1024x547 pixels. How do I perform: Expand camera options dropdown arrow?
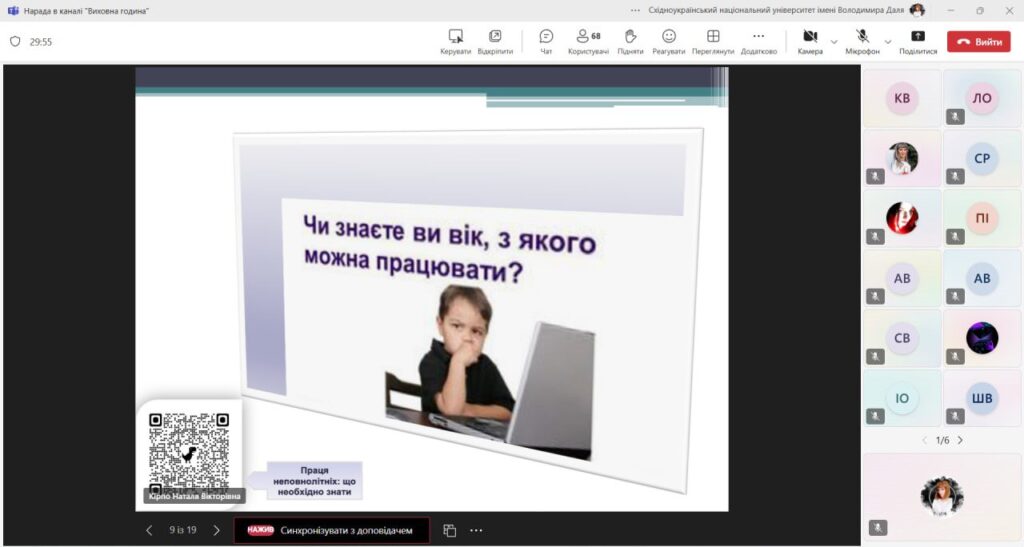click(835, 42)
